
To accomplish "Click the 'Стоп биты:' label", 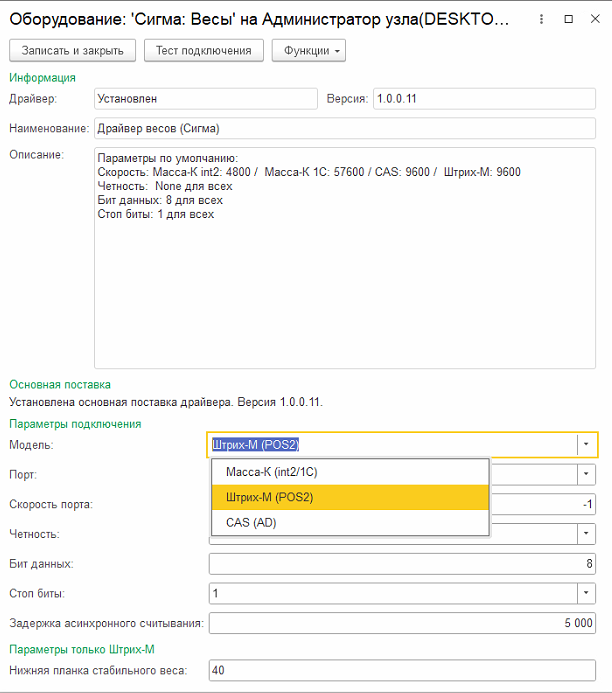I will [x=37, y=593].
